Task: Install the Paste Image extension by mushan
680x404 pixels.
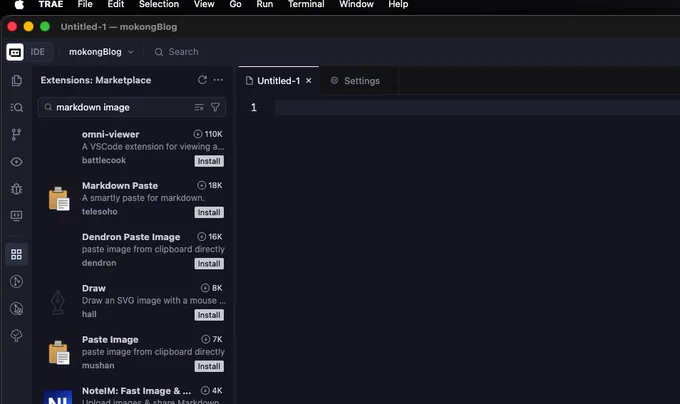Action: click(209, 366)
